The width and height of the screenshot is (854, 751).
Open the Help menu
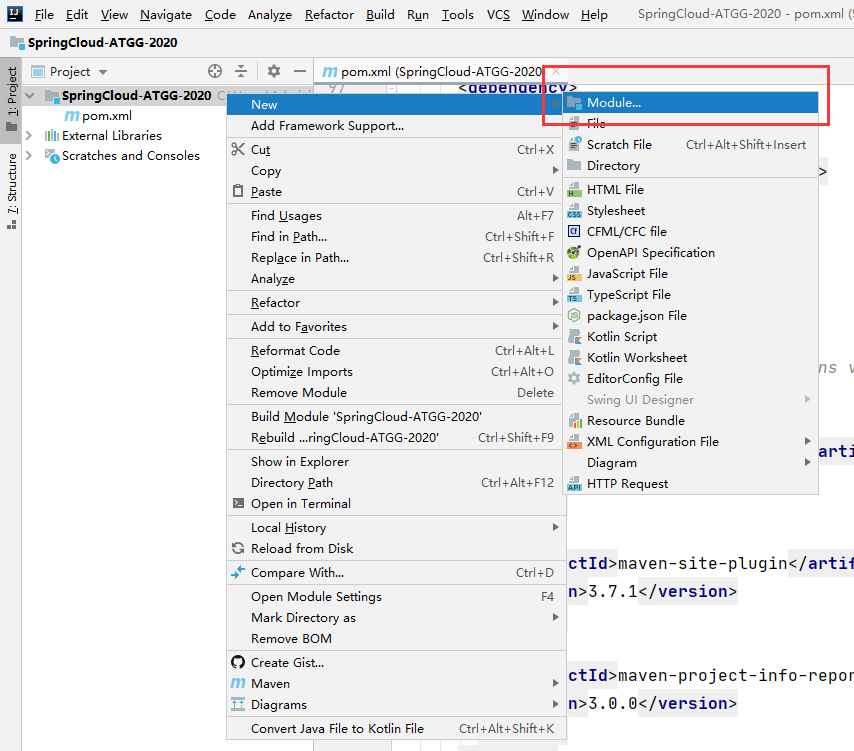pyautogui.click(x=594, y=15)
